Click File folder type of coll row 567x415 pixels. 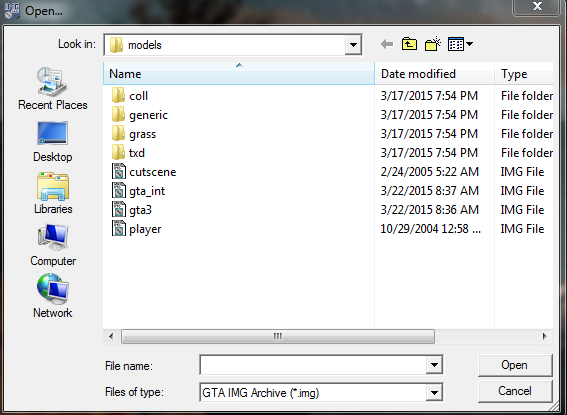[527, 95]
